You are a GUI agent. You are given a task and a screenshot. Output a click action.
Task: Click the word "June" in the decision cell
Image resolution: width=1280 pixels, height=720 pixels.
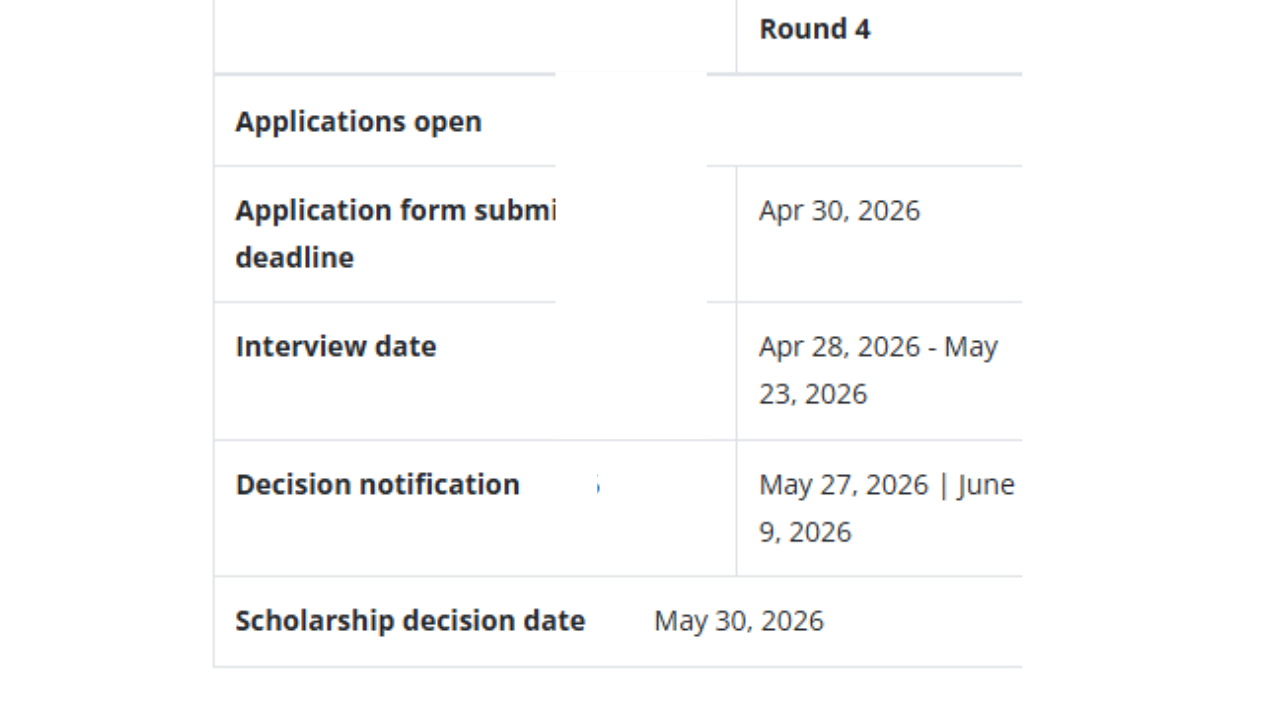click(x=986, y=485)
